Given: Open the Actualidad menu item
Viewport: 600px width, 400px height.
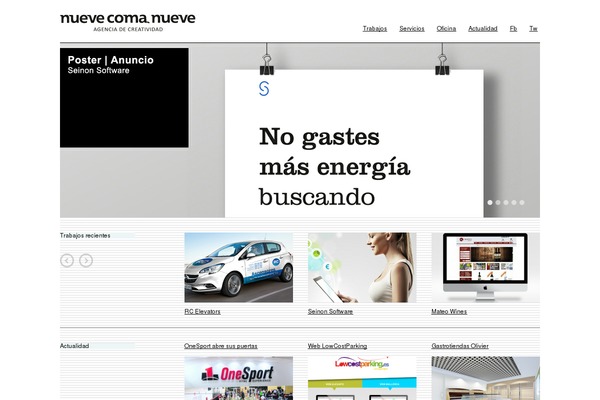Looking at the screenshot, I should (x=483, y=29).
